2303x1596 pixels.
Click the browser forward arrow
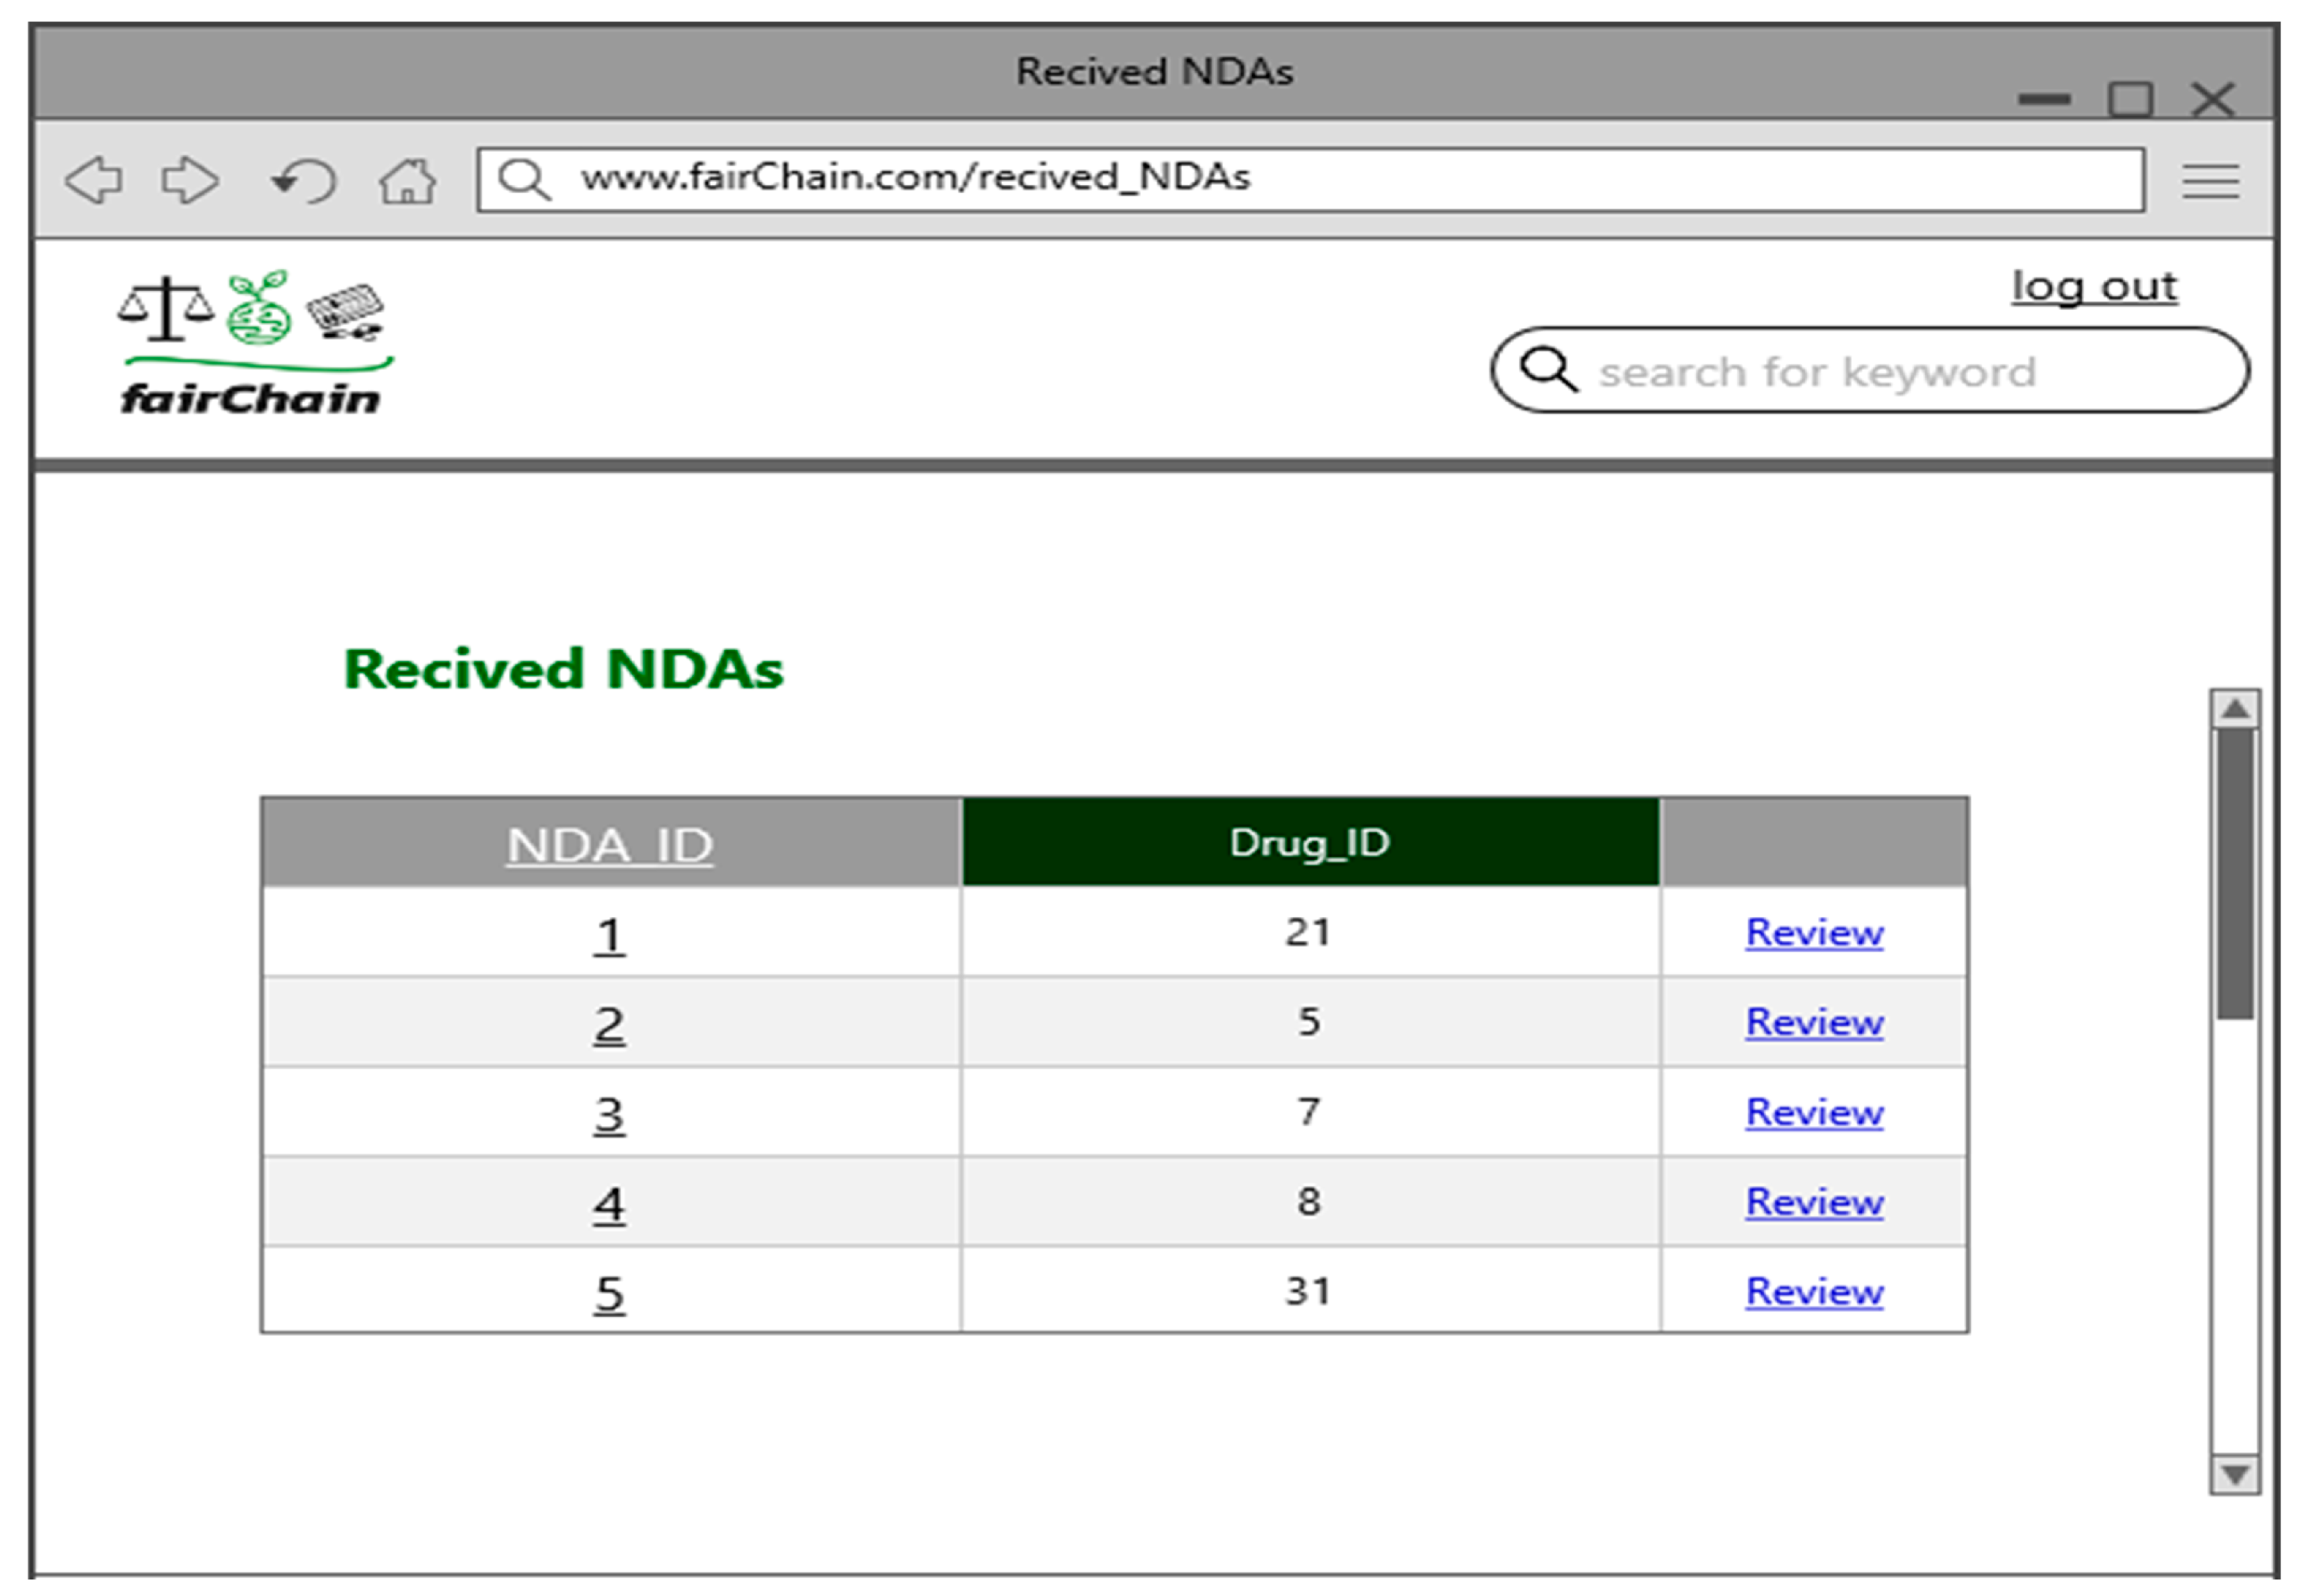tap(190, 180)
